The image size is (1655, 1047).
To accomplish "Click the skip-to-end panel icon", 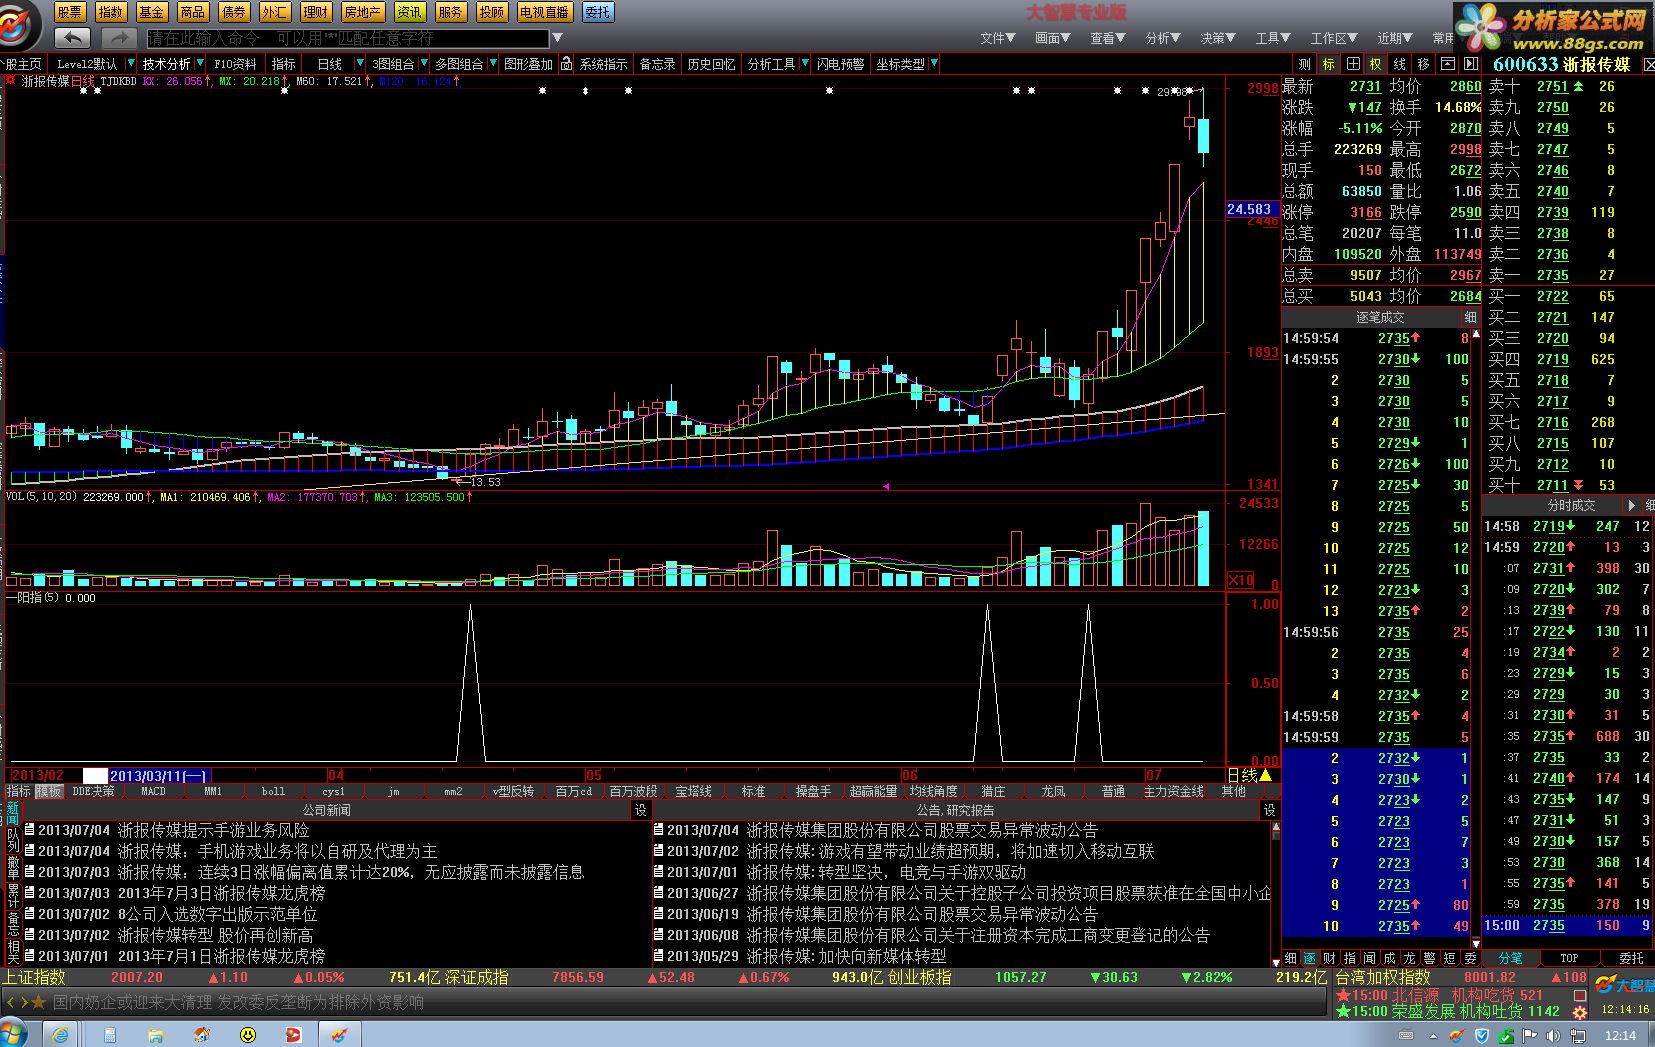I will click(x=1471, y=63).
